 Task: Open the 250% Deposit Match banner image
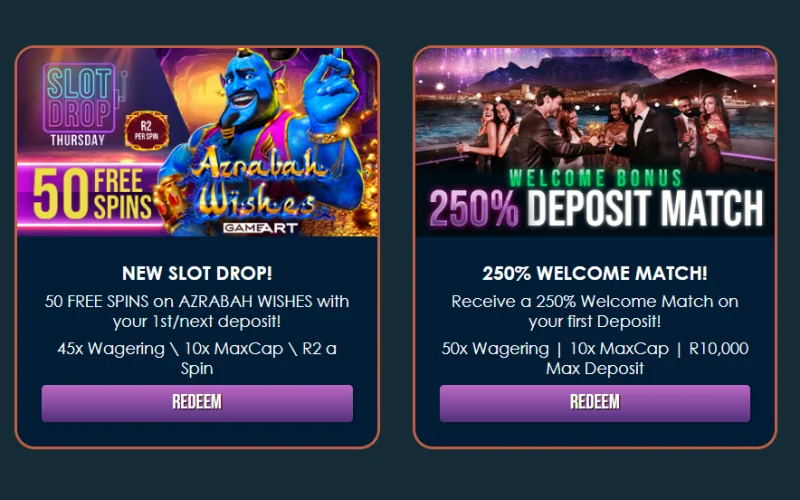coord(595,142)
